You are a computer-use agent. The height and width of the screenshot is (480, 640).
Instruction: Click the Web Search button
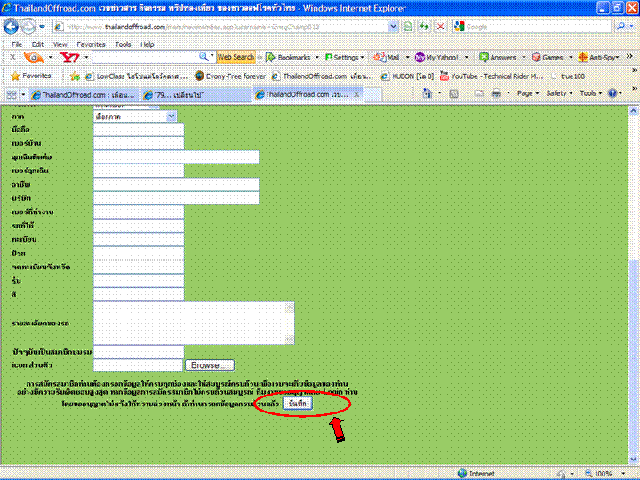236,58
